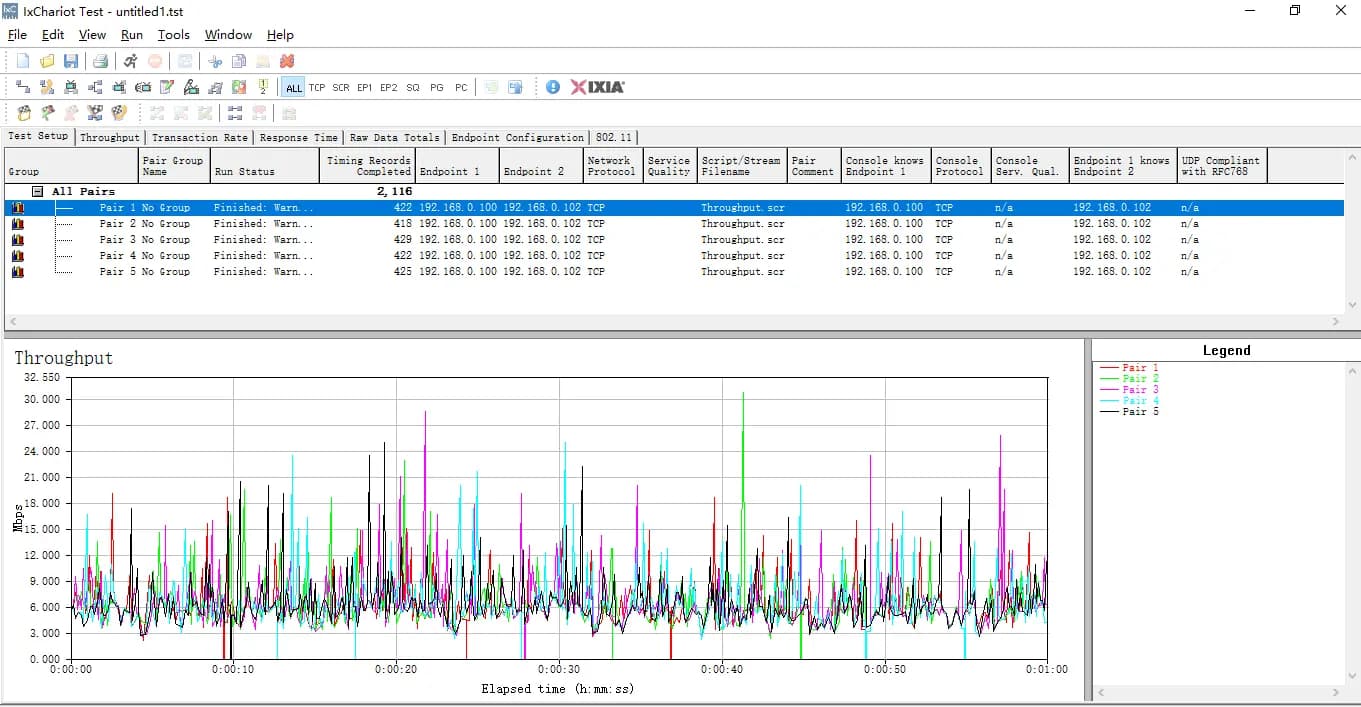Open the blue info help icon
The width and height of the screenshot is (1361, 707).
point(553,87)
